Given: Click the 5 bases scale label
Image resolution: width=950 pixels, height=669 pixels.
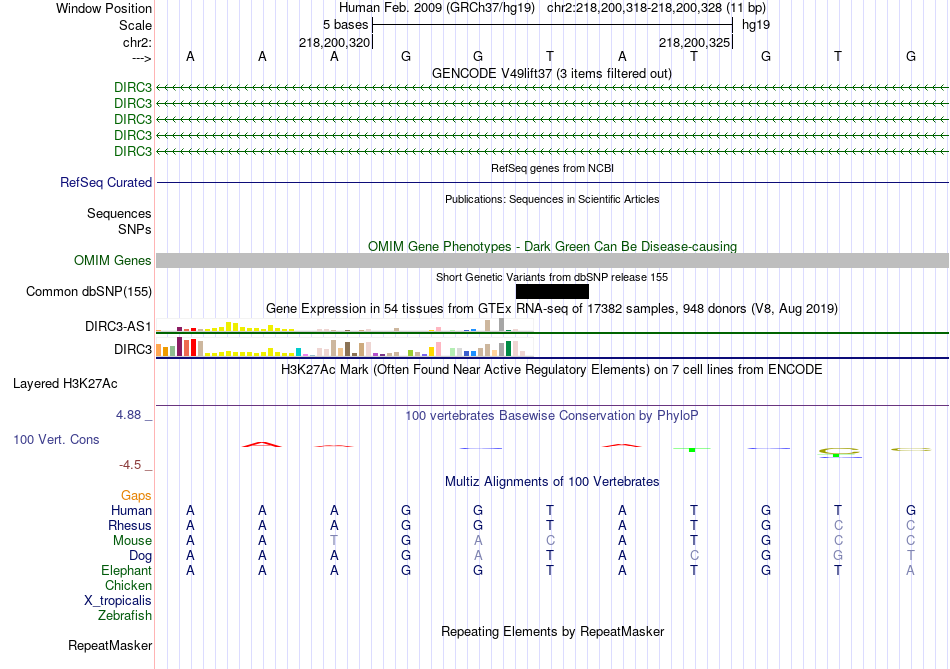Looking at the screenshot, I should [345, 25].
